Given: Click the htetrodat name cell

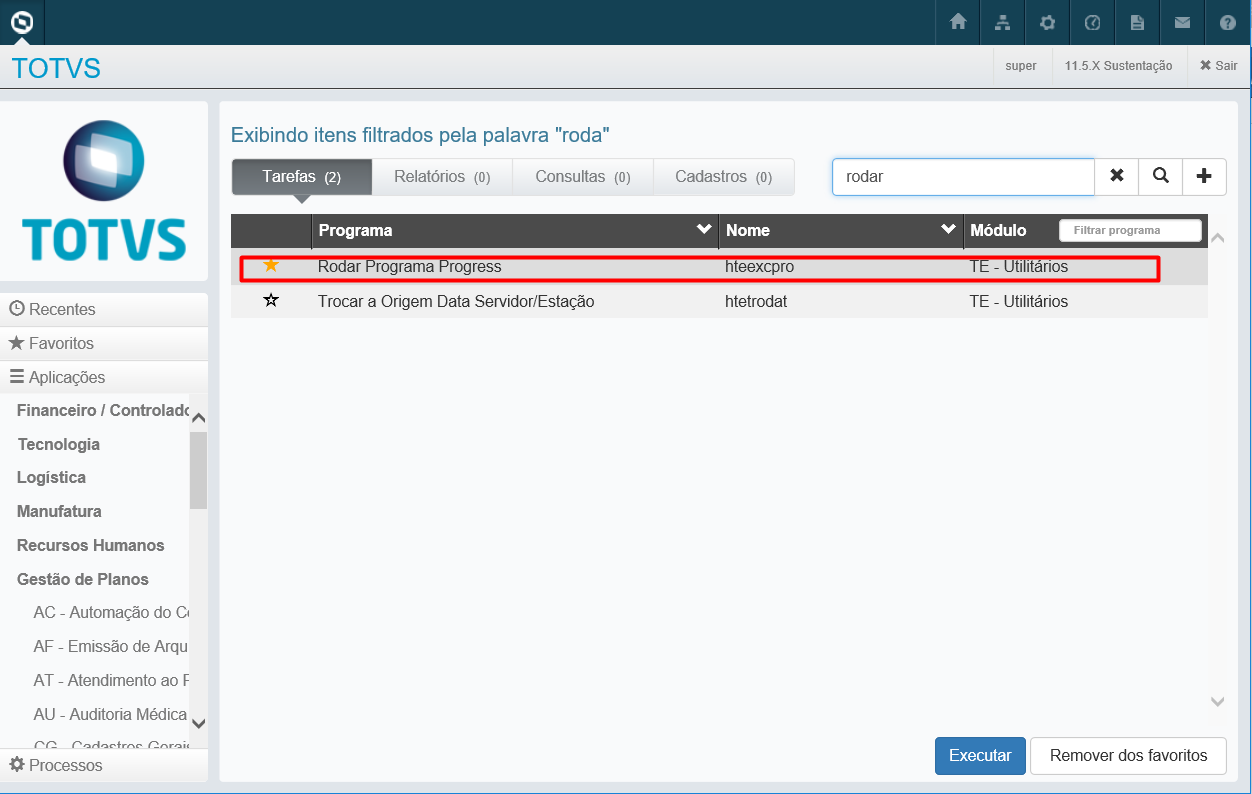Looking at the screenshot, I should pyautogui.click(x=756, y=301).
